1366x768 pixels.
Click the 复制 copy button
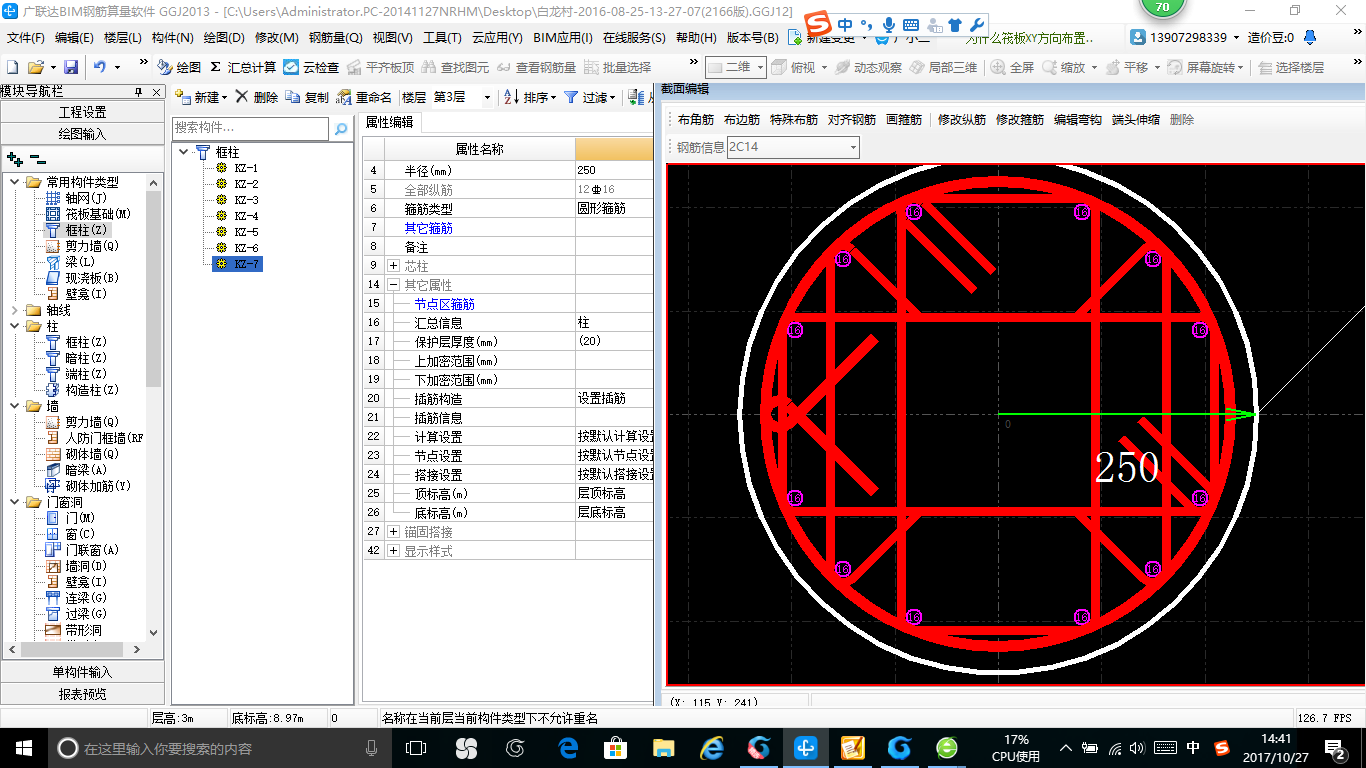[307, 97]
